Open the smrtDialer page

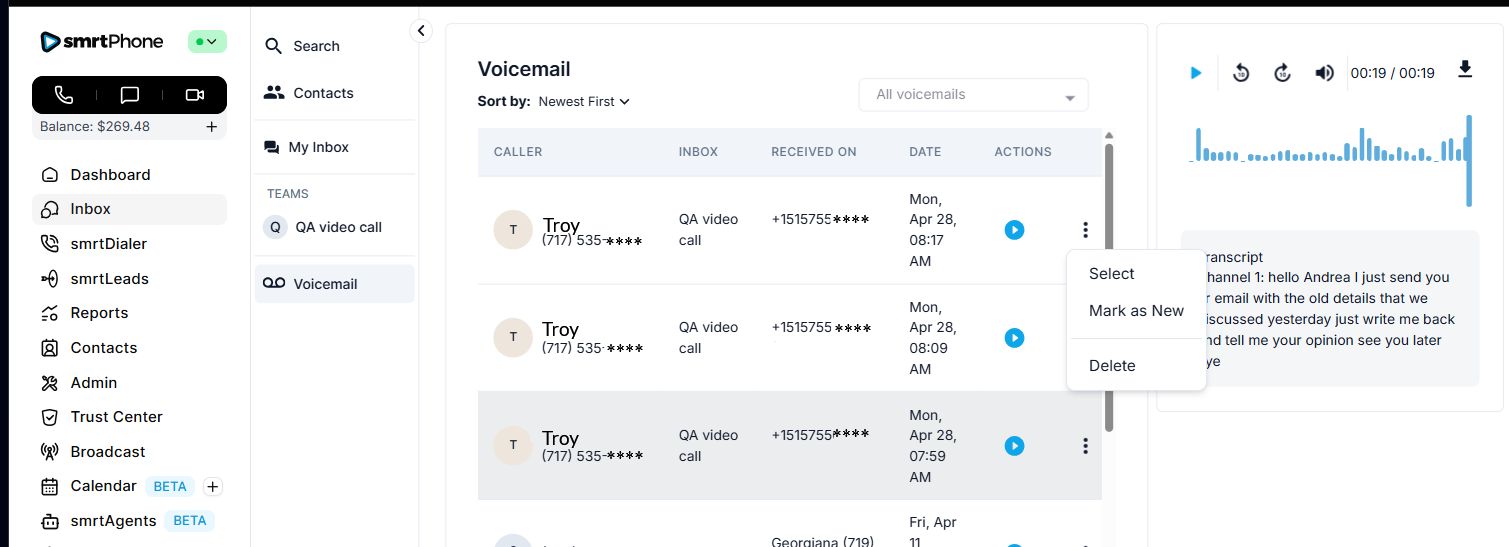[108, 244]
